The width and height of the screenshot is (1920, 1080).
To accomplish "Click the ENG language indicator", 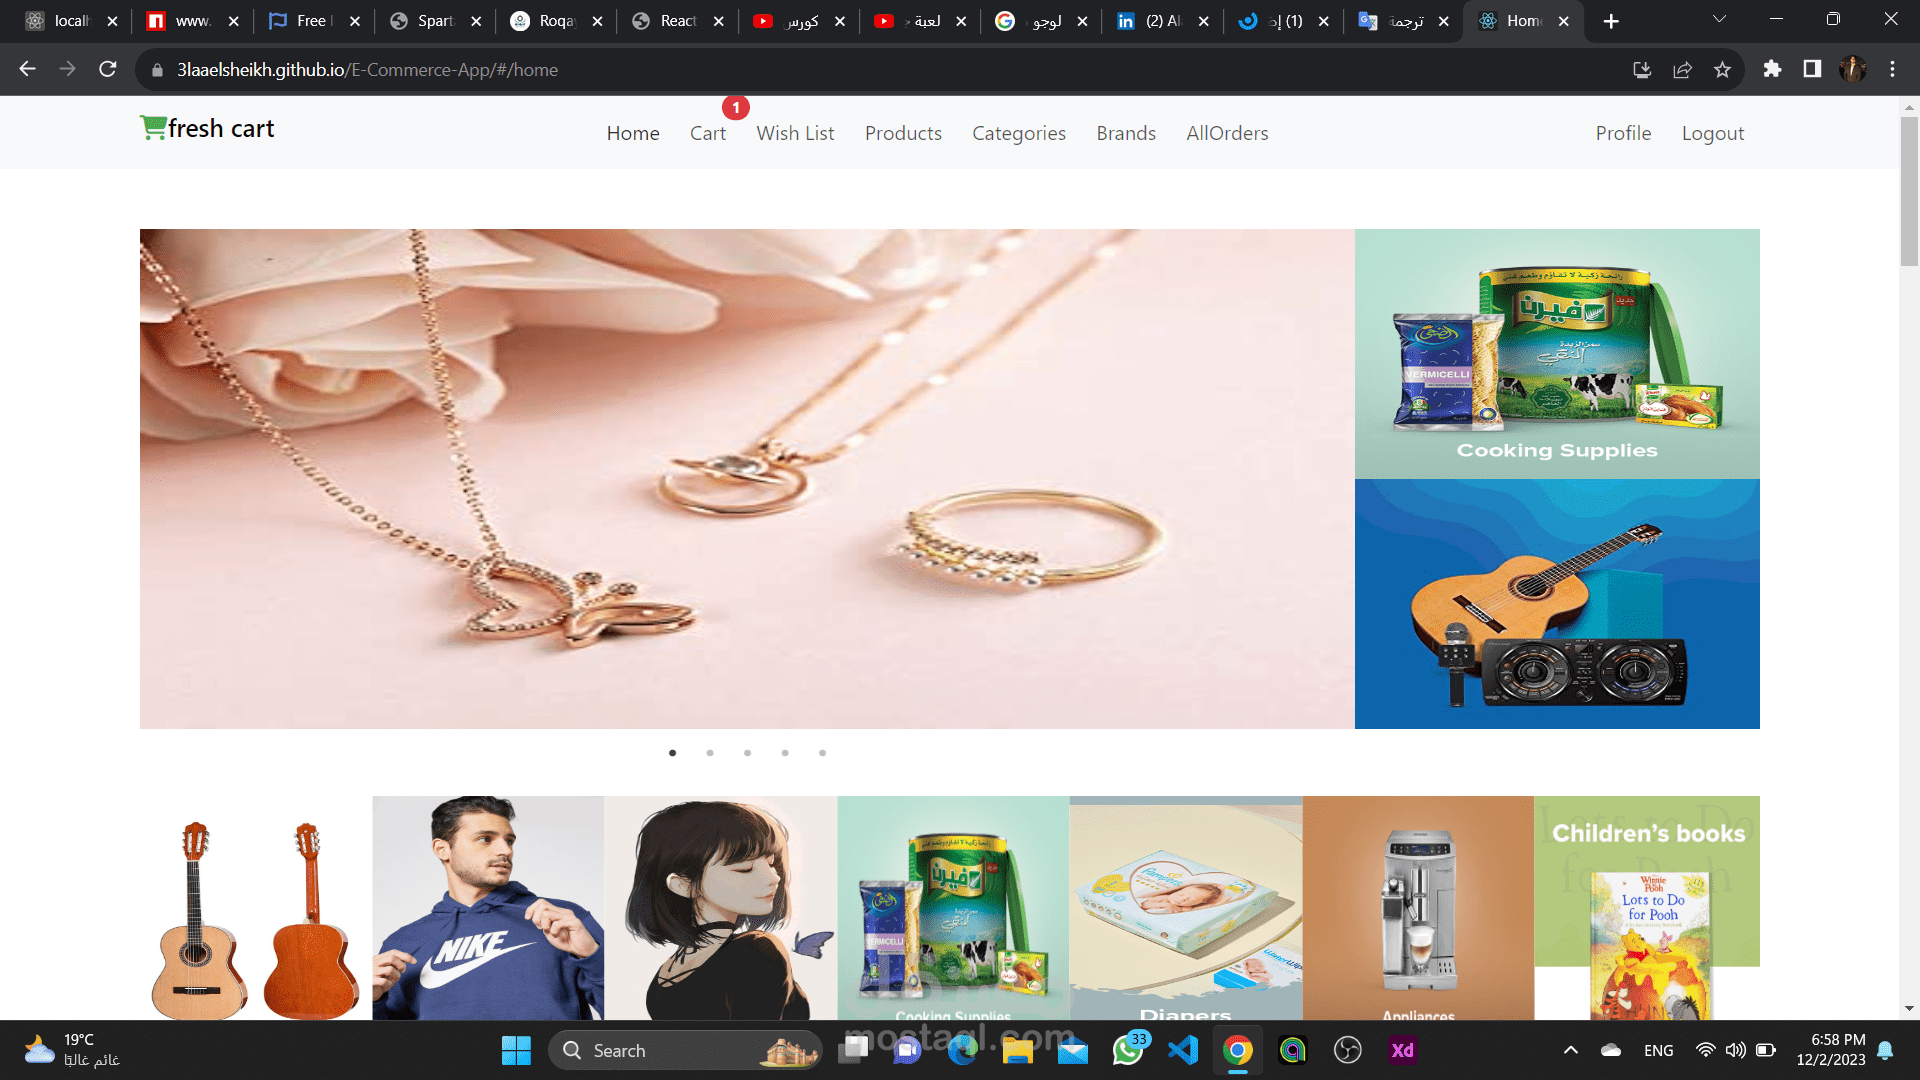I will click(1658, 1050).
